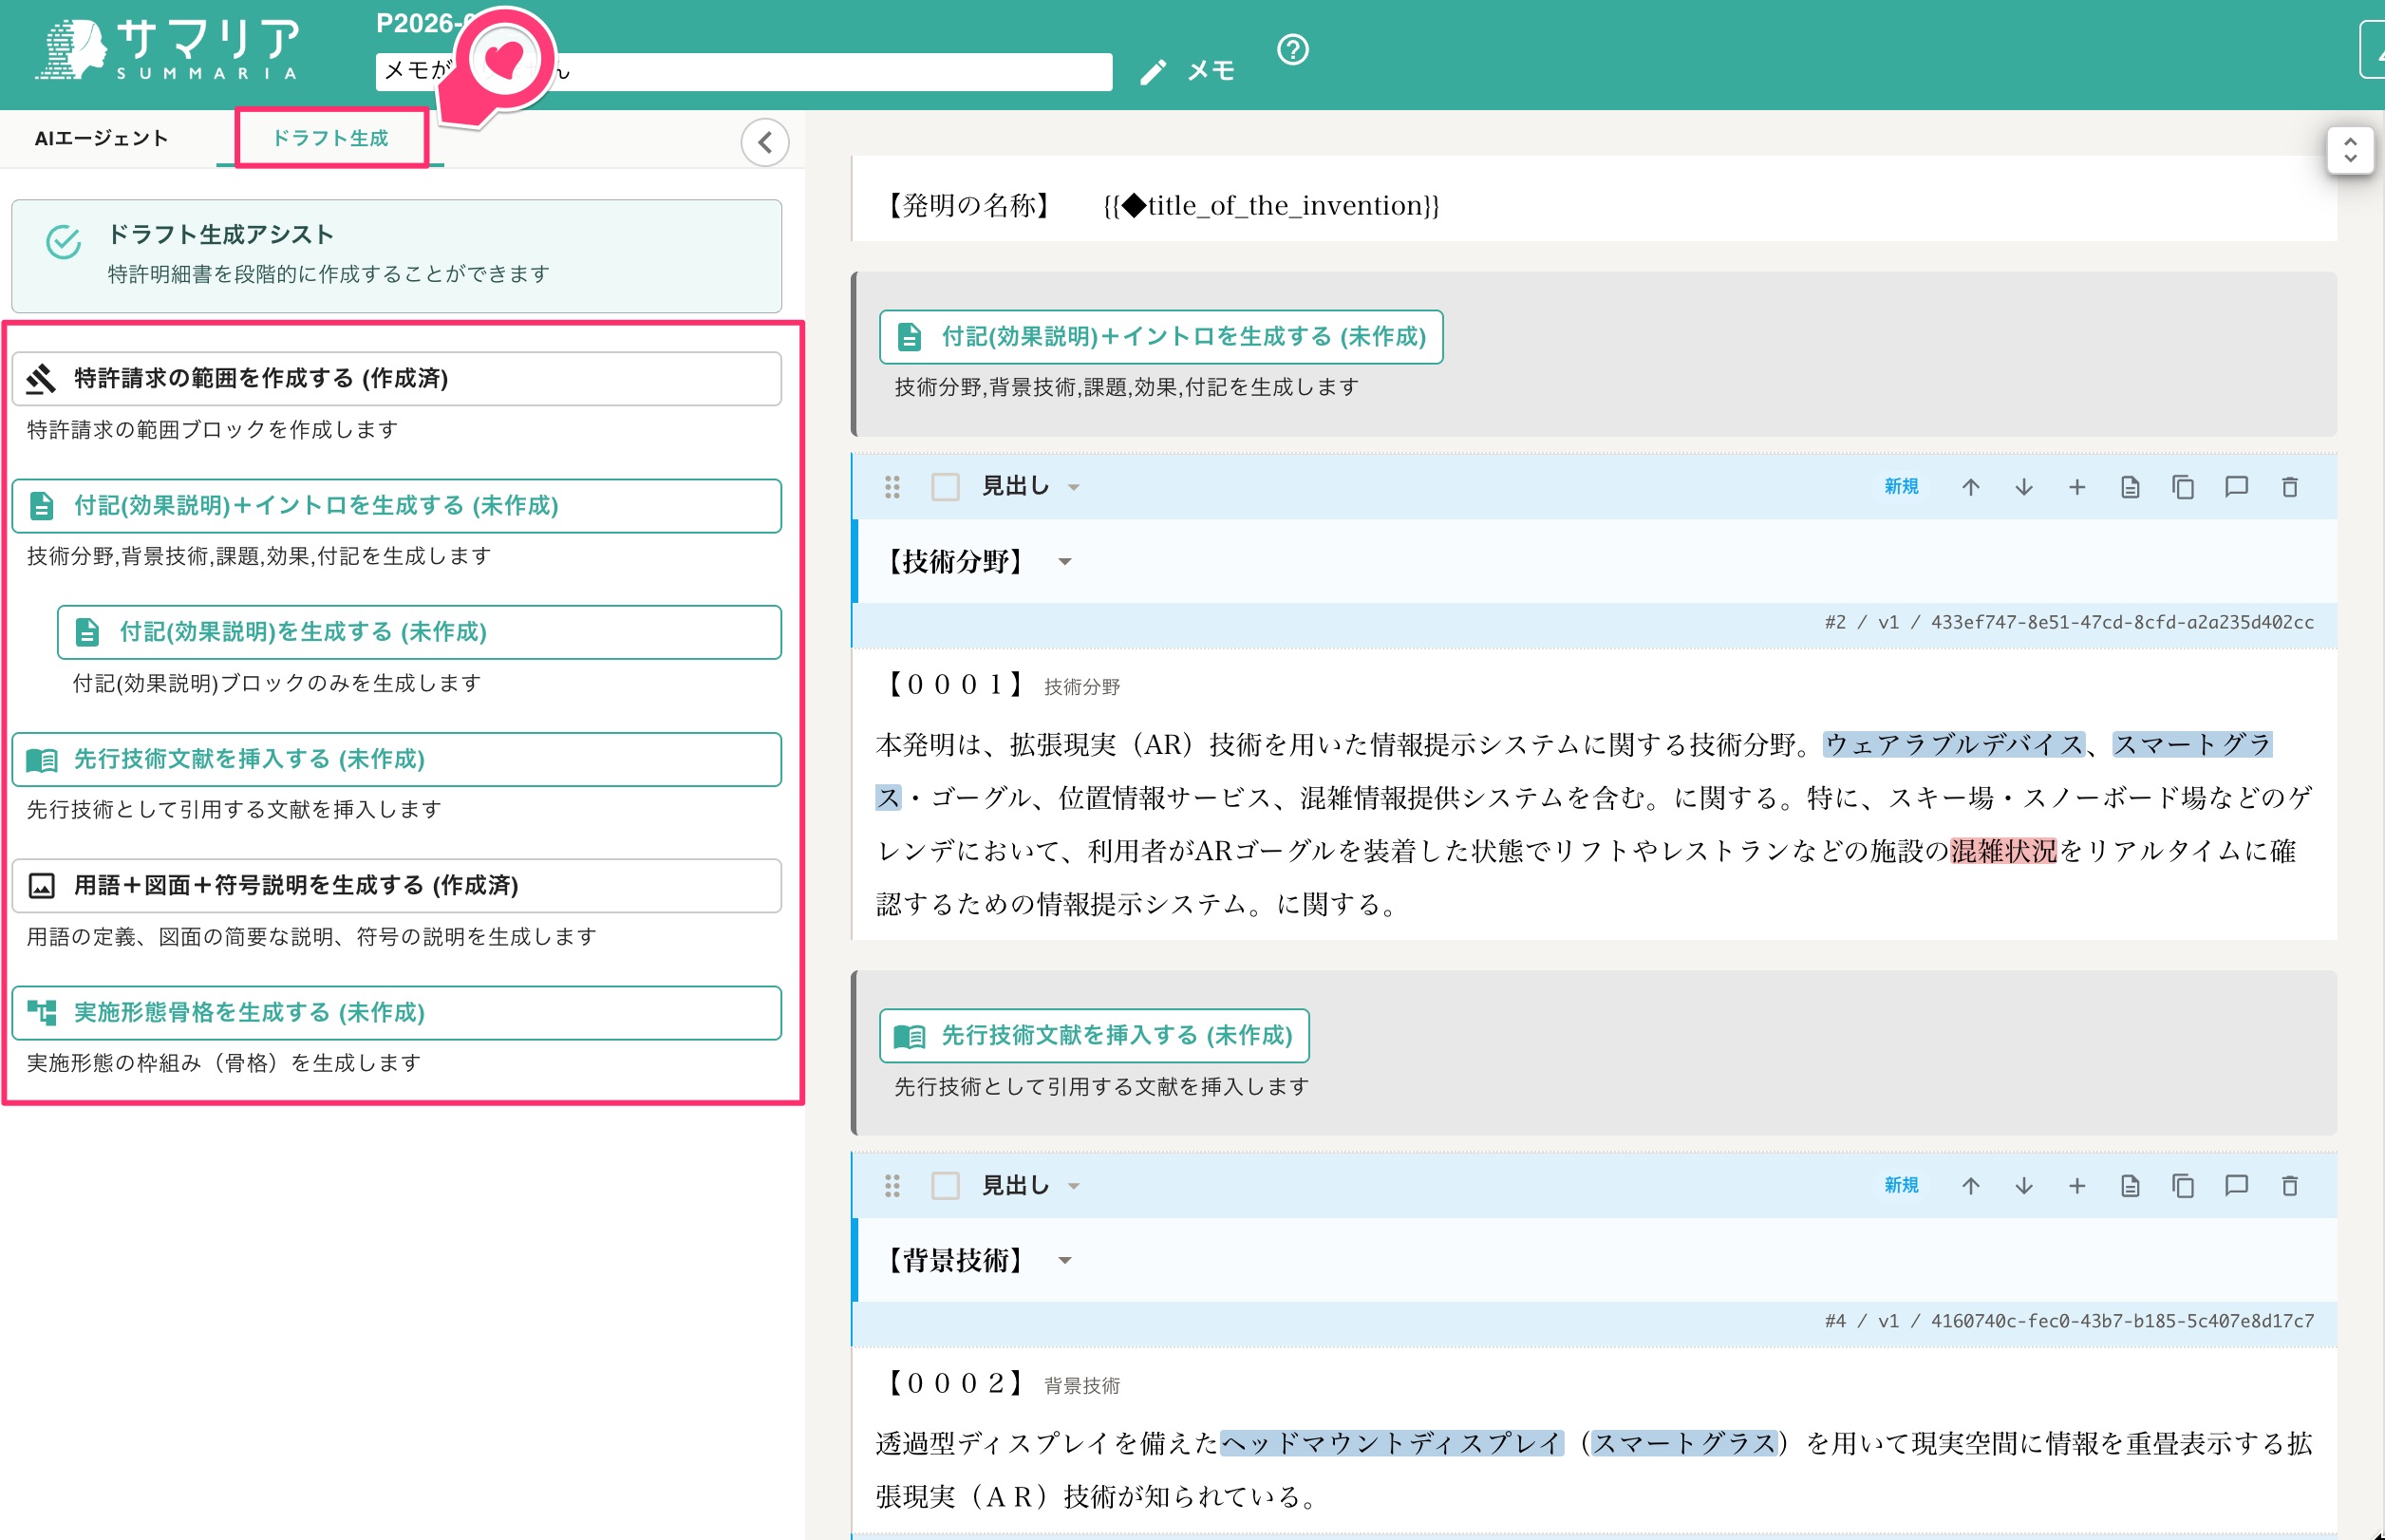Image resolution: width=2385 pixels, height=1540 pixels.
Task: Switch to the ドラフト生成 tab
Action: pyautogui.click(x=330, y=138)
